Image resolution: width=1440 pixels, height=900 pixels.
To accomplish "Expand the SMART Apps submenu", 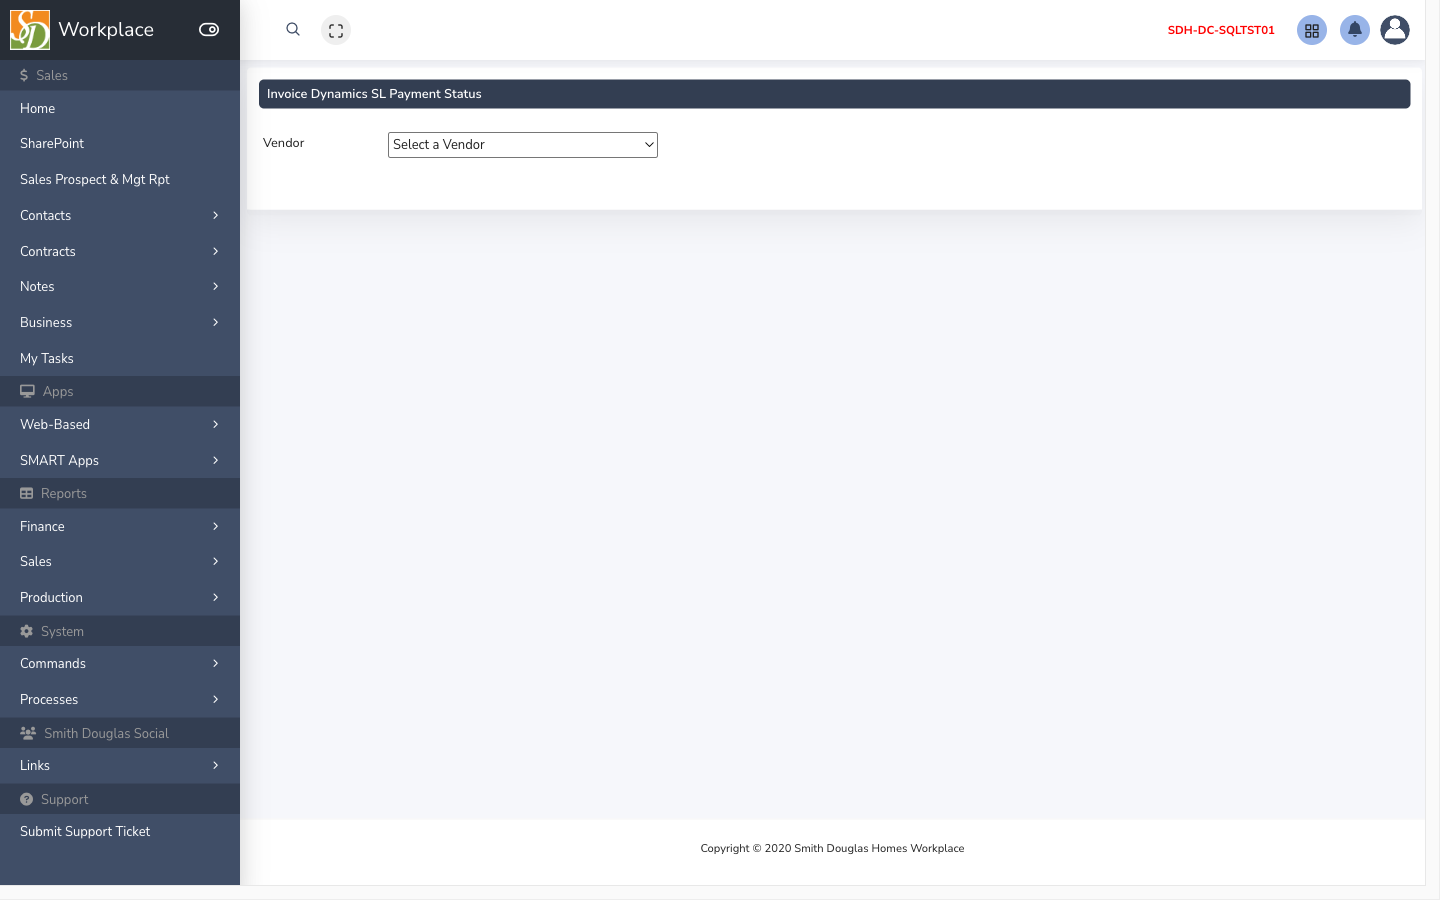I will pyautogui.click(x=120, y=460).
